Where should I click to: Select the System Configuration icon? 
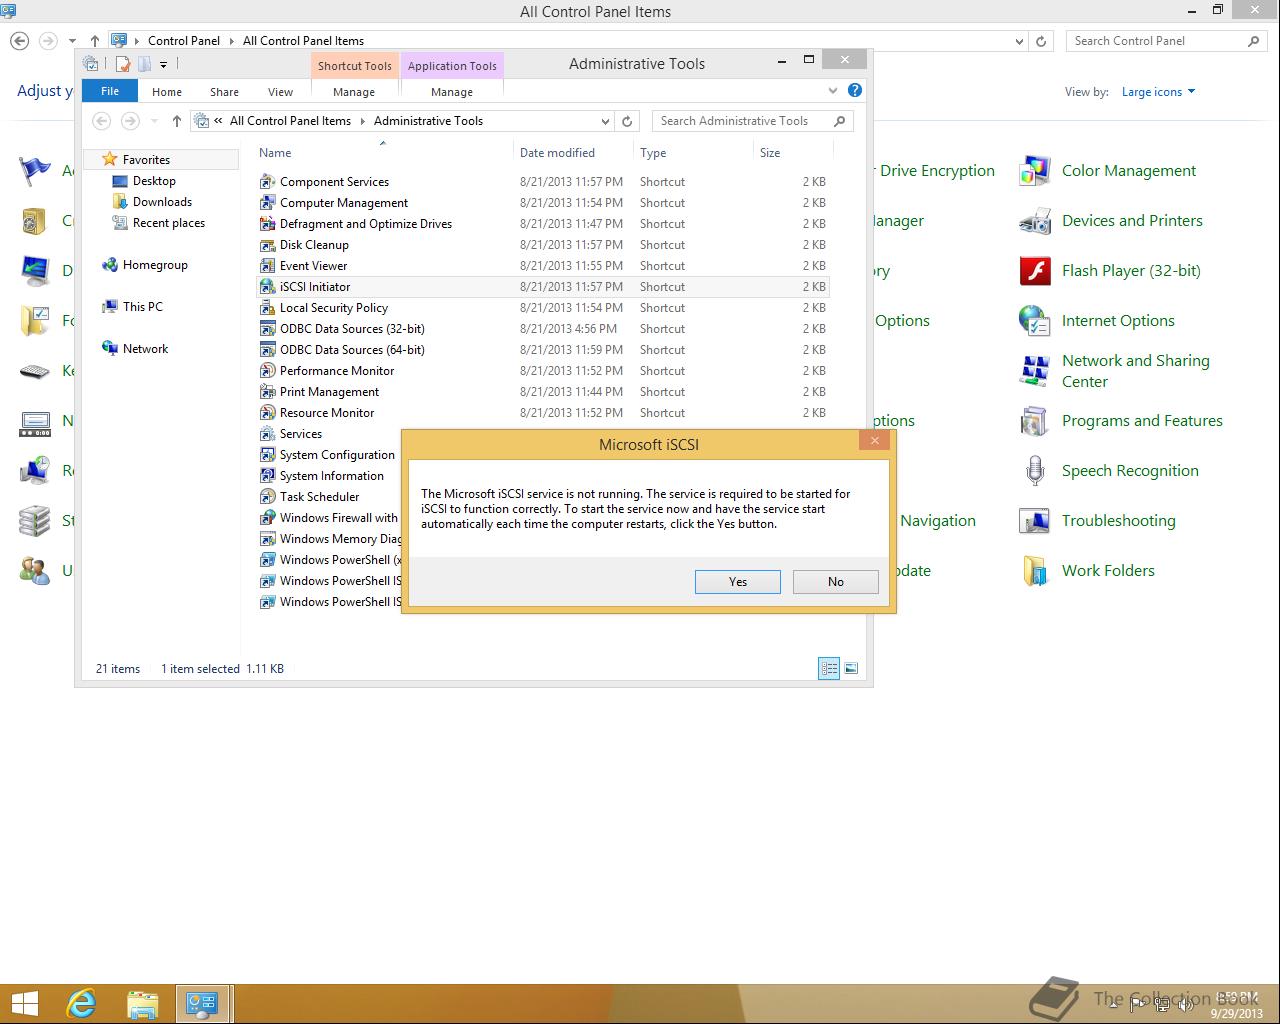coord(267,455)
